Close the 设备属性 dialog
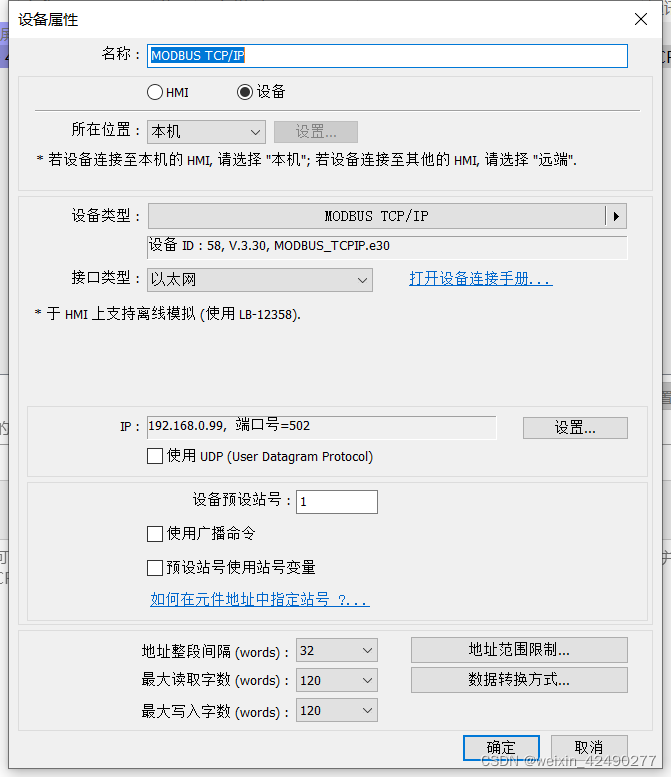 (x=641, y=19)
